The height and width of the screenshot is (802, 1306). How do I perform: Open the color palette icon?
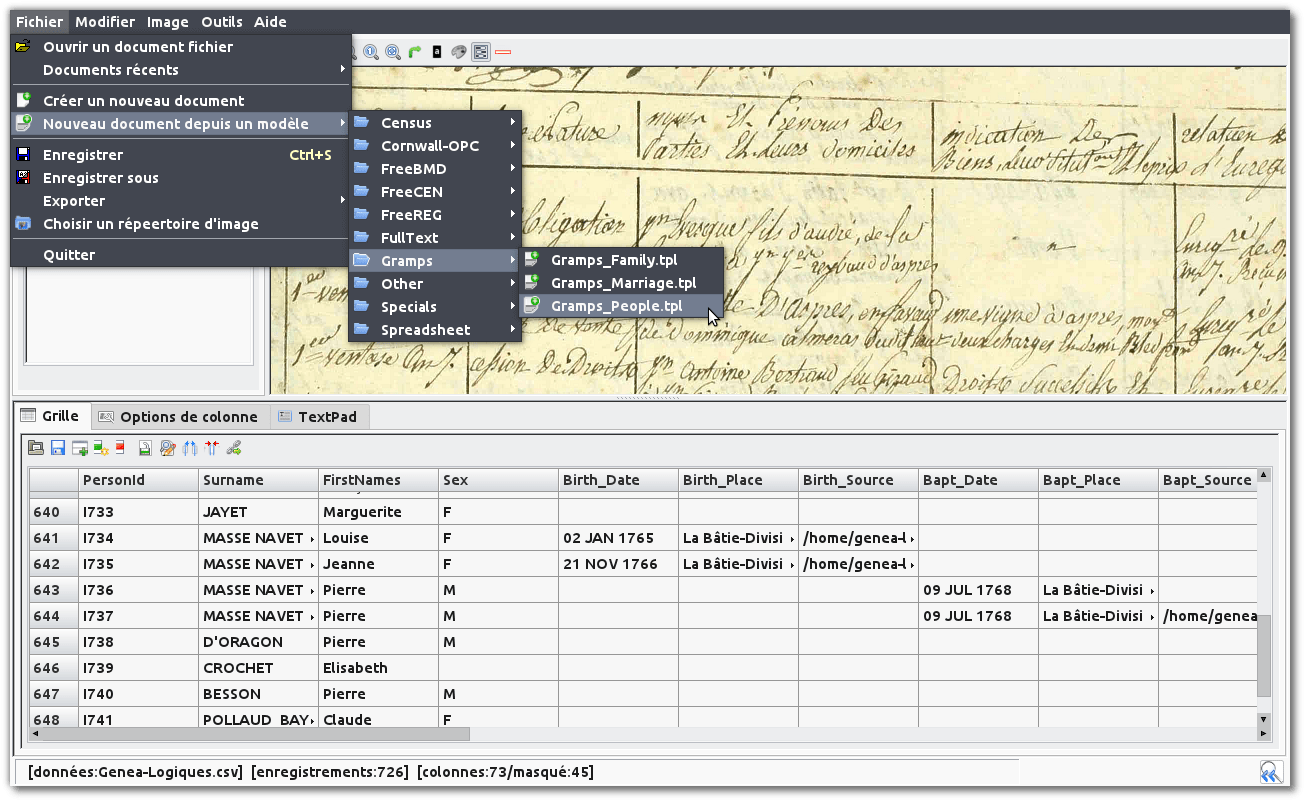click(459, 52)
